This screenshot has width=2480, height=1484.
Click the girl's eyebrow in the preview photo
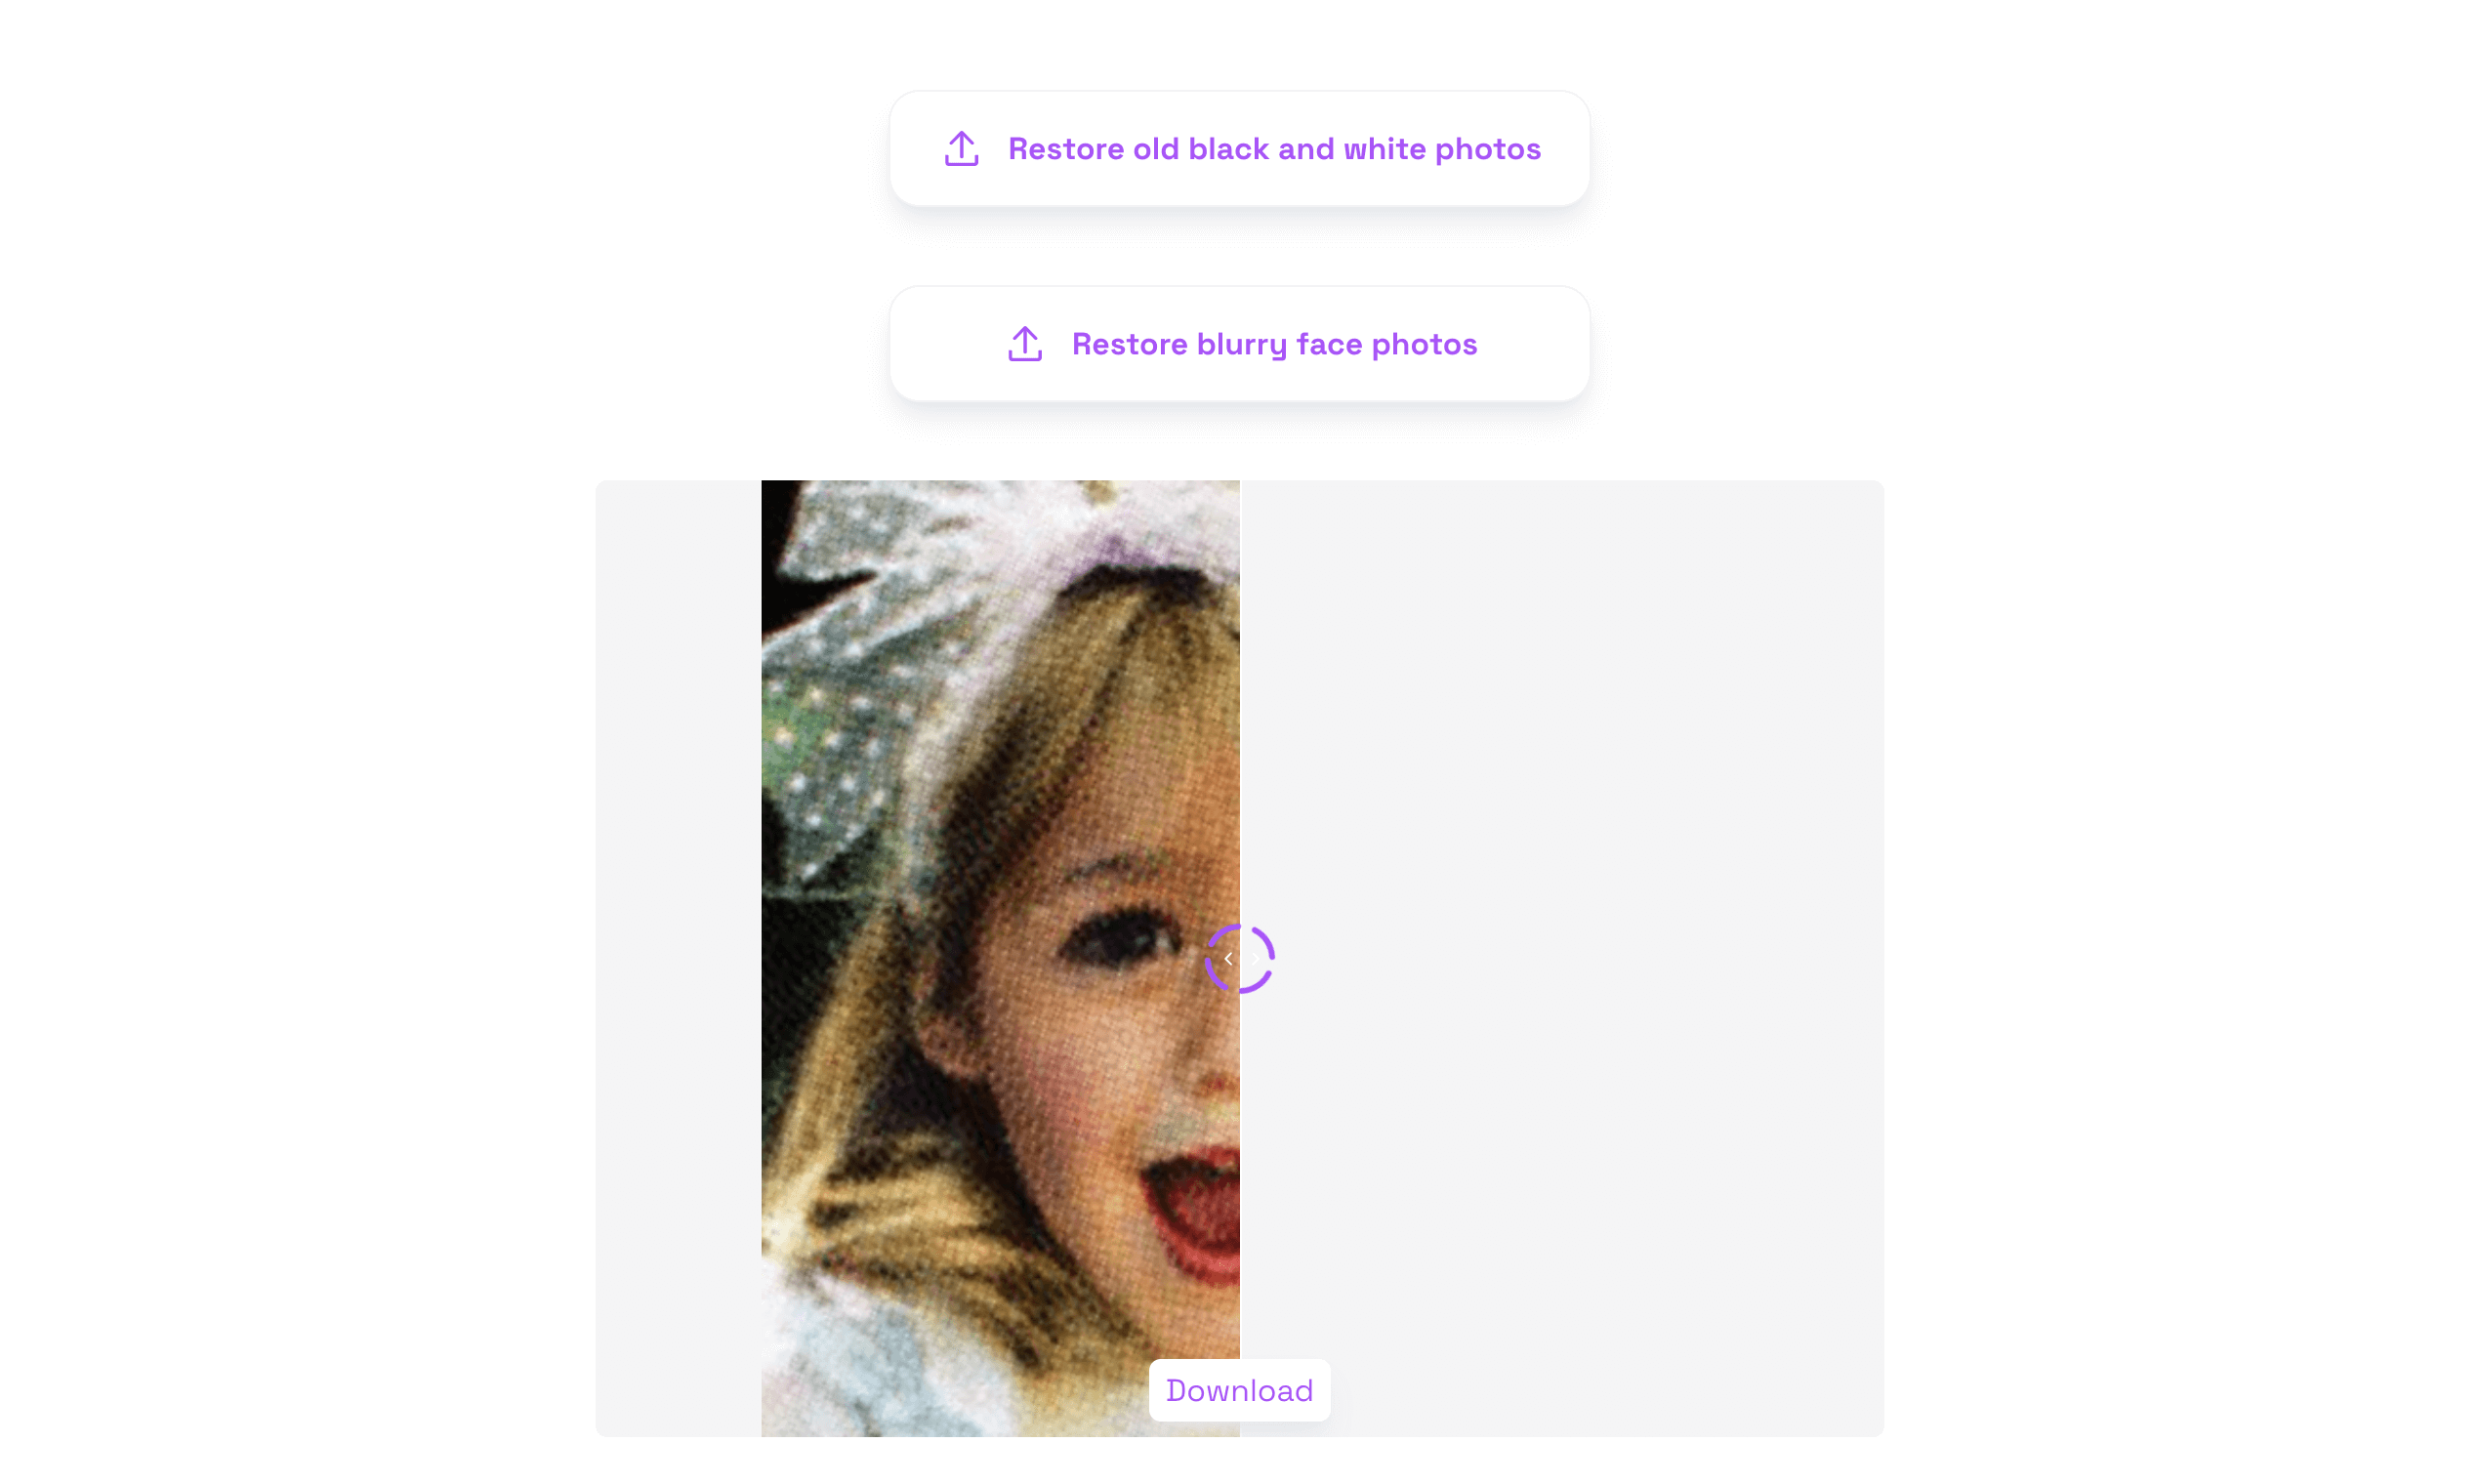click(x=1120, y=863)
